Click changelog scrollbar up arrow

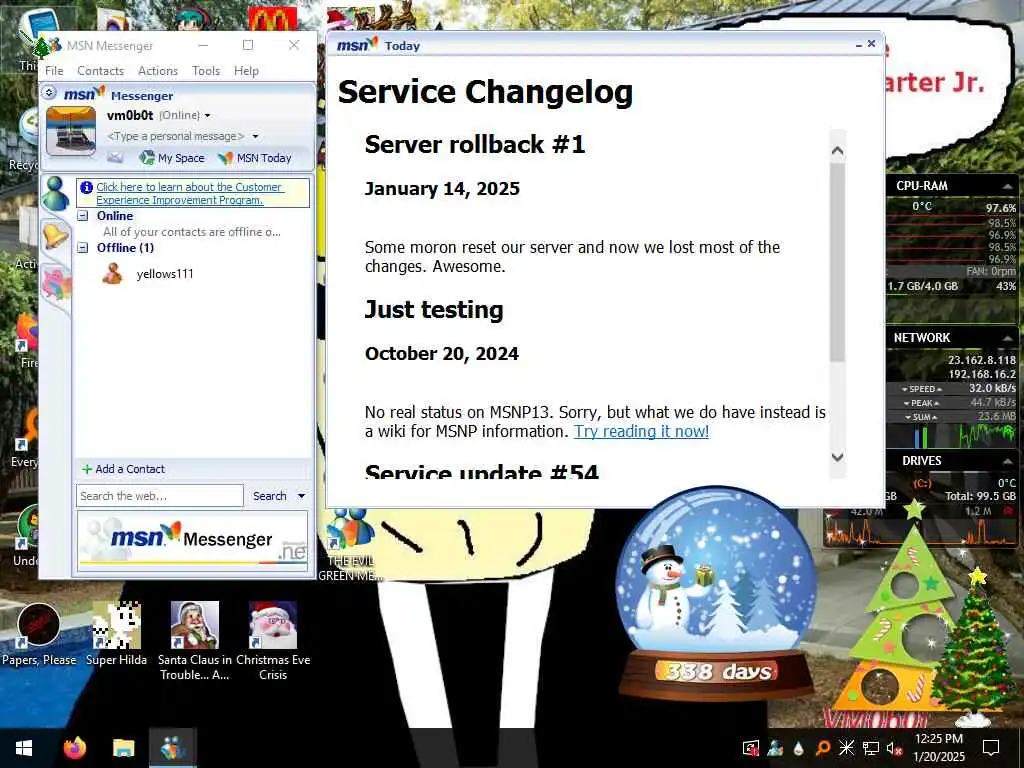(x=838, y=151)
